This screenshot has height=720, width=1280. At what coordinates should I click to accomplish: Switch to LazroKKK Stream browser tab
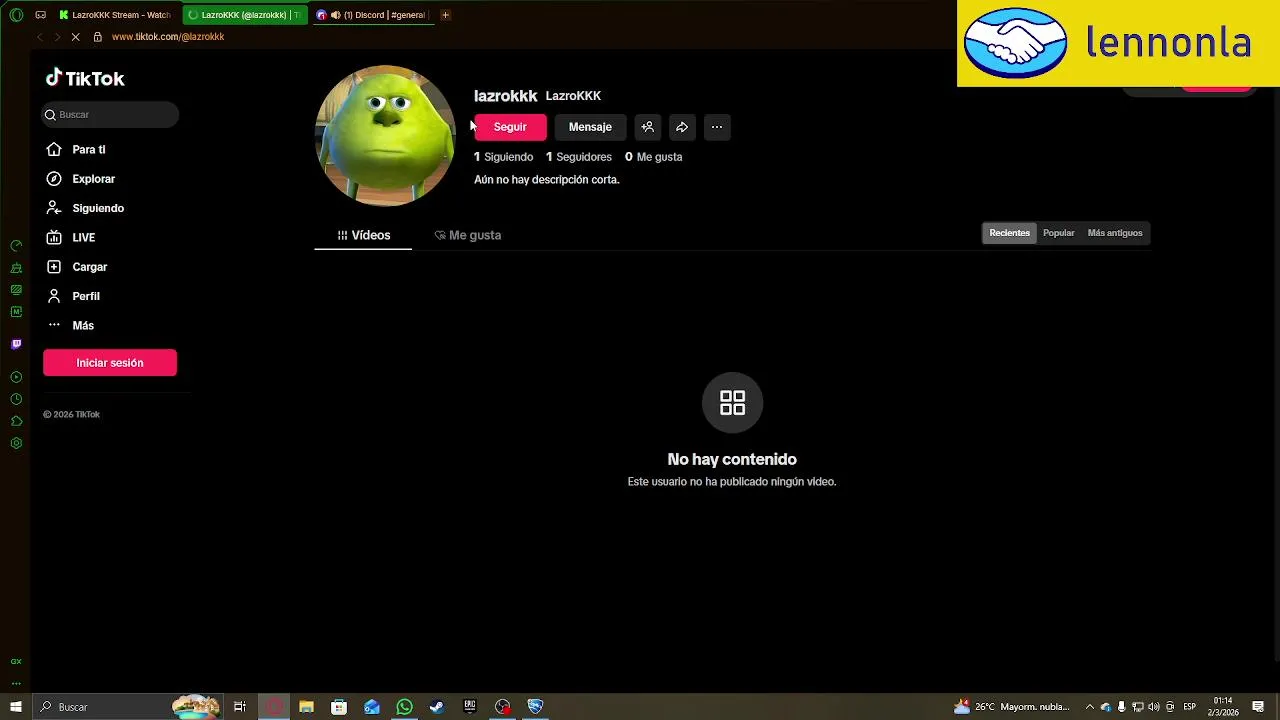pyautogui.click(x=115, y=15)
